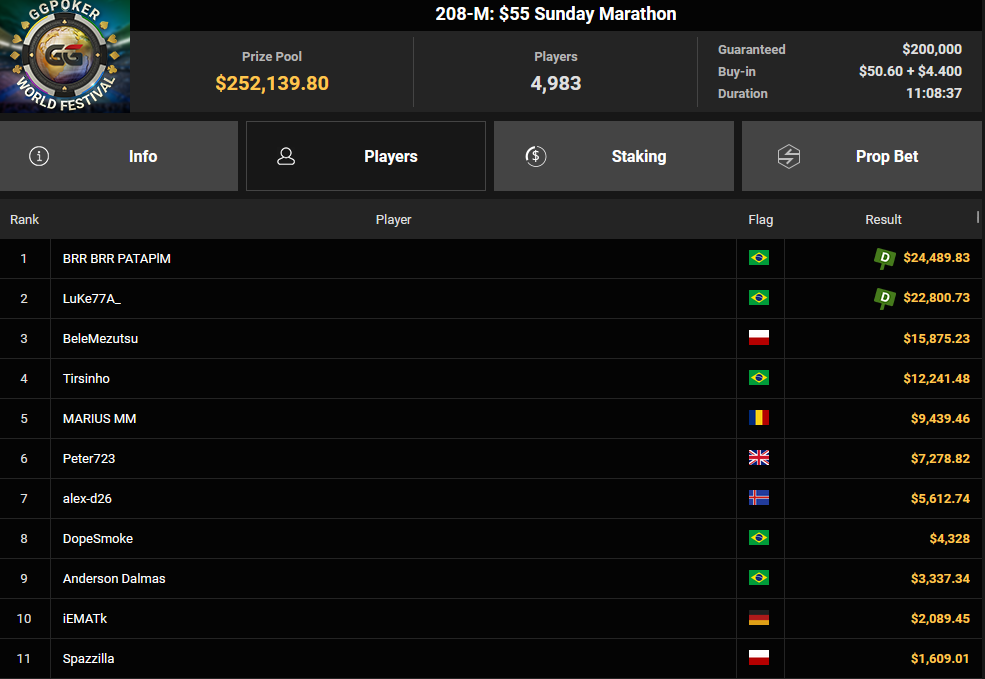Select player Spazzilla
Image resolution: width=985 pixels, height=679 pixels.
(x=89, y=658)
